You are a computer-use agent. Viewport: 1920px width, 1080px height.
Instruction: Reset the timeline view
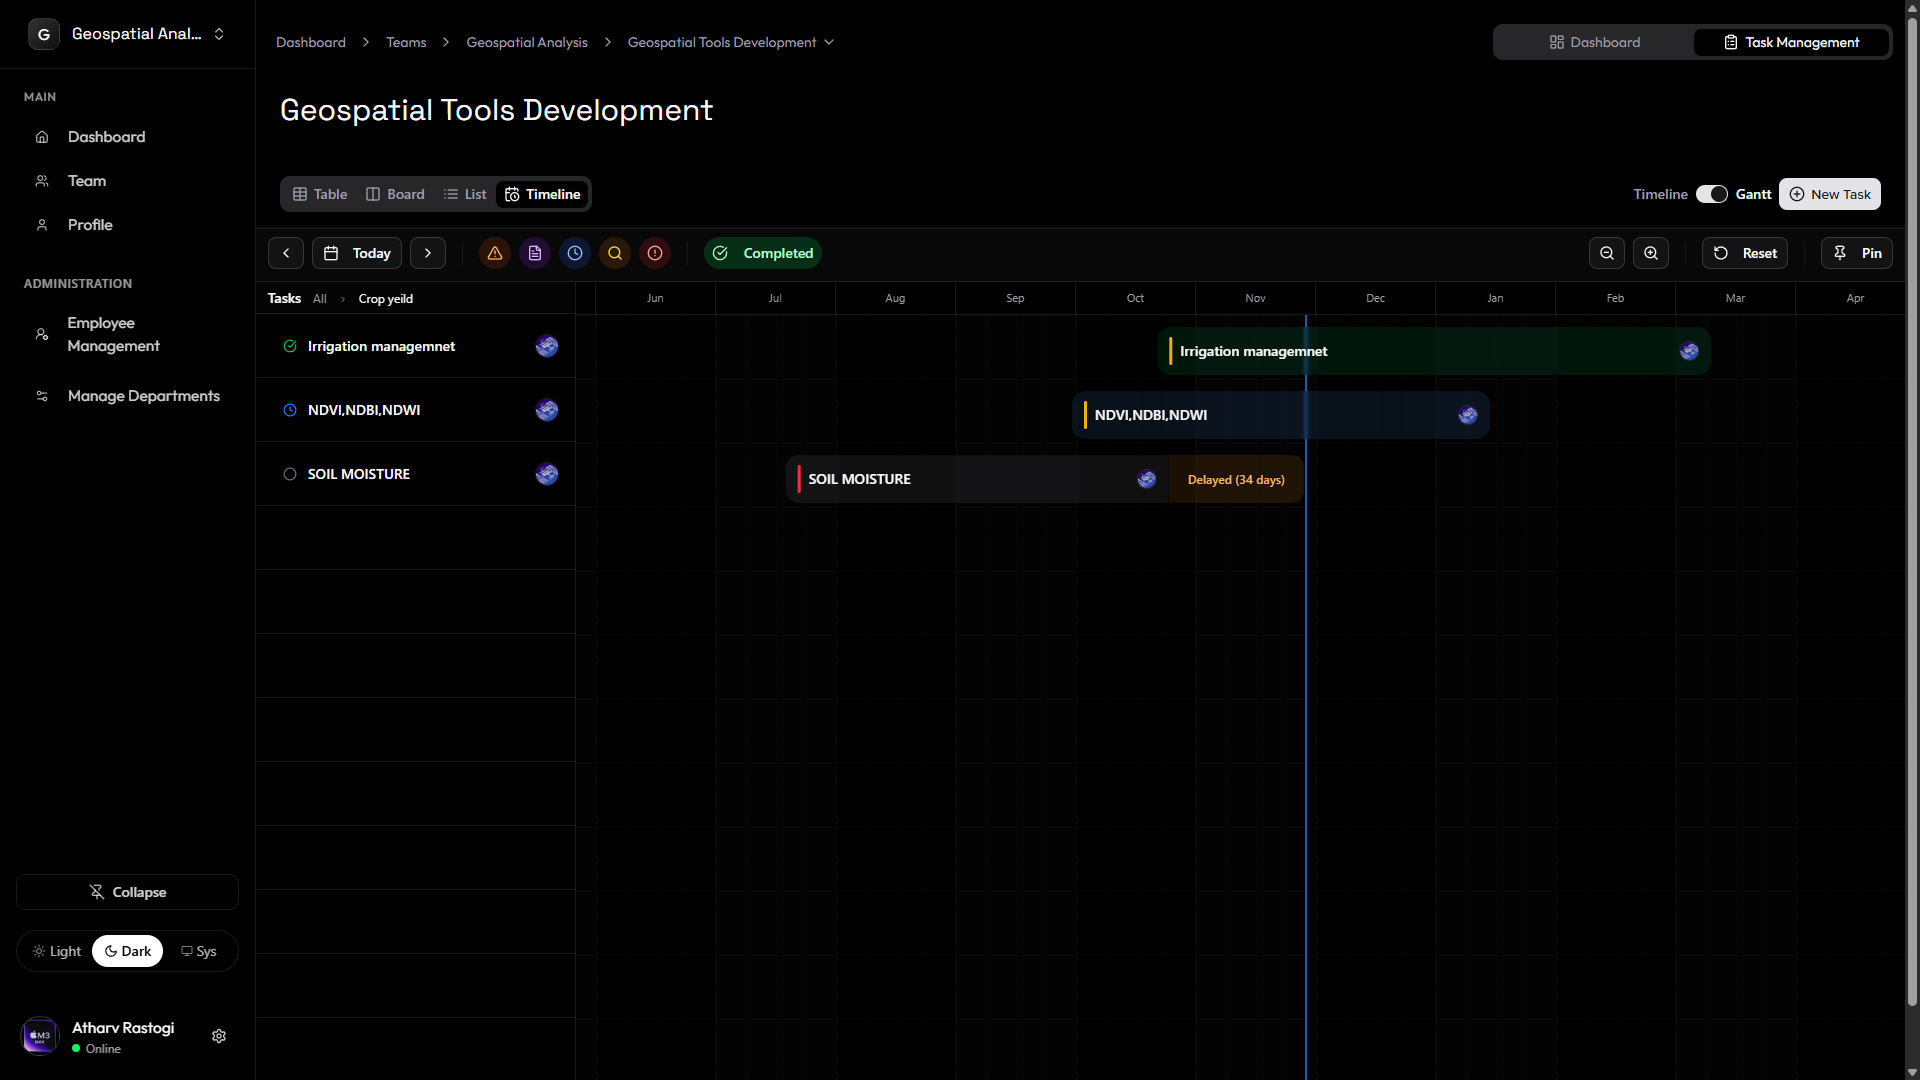(x=1744, y=253)
